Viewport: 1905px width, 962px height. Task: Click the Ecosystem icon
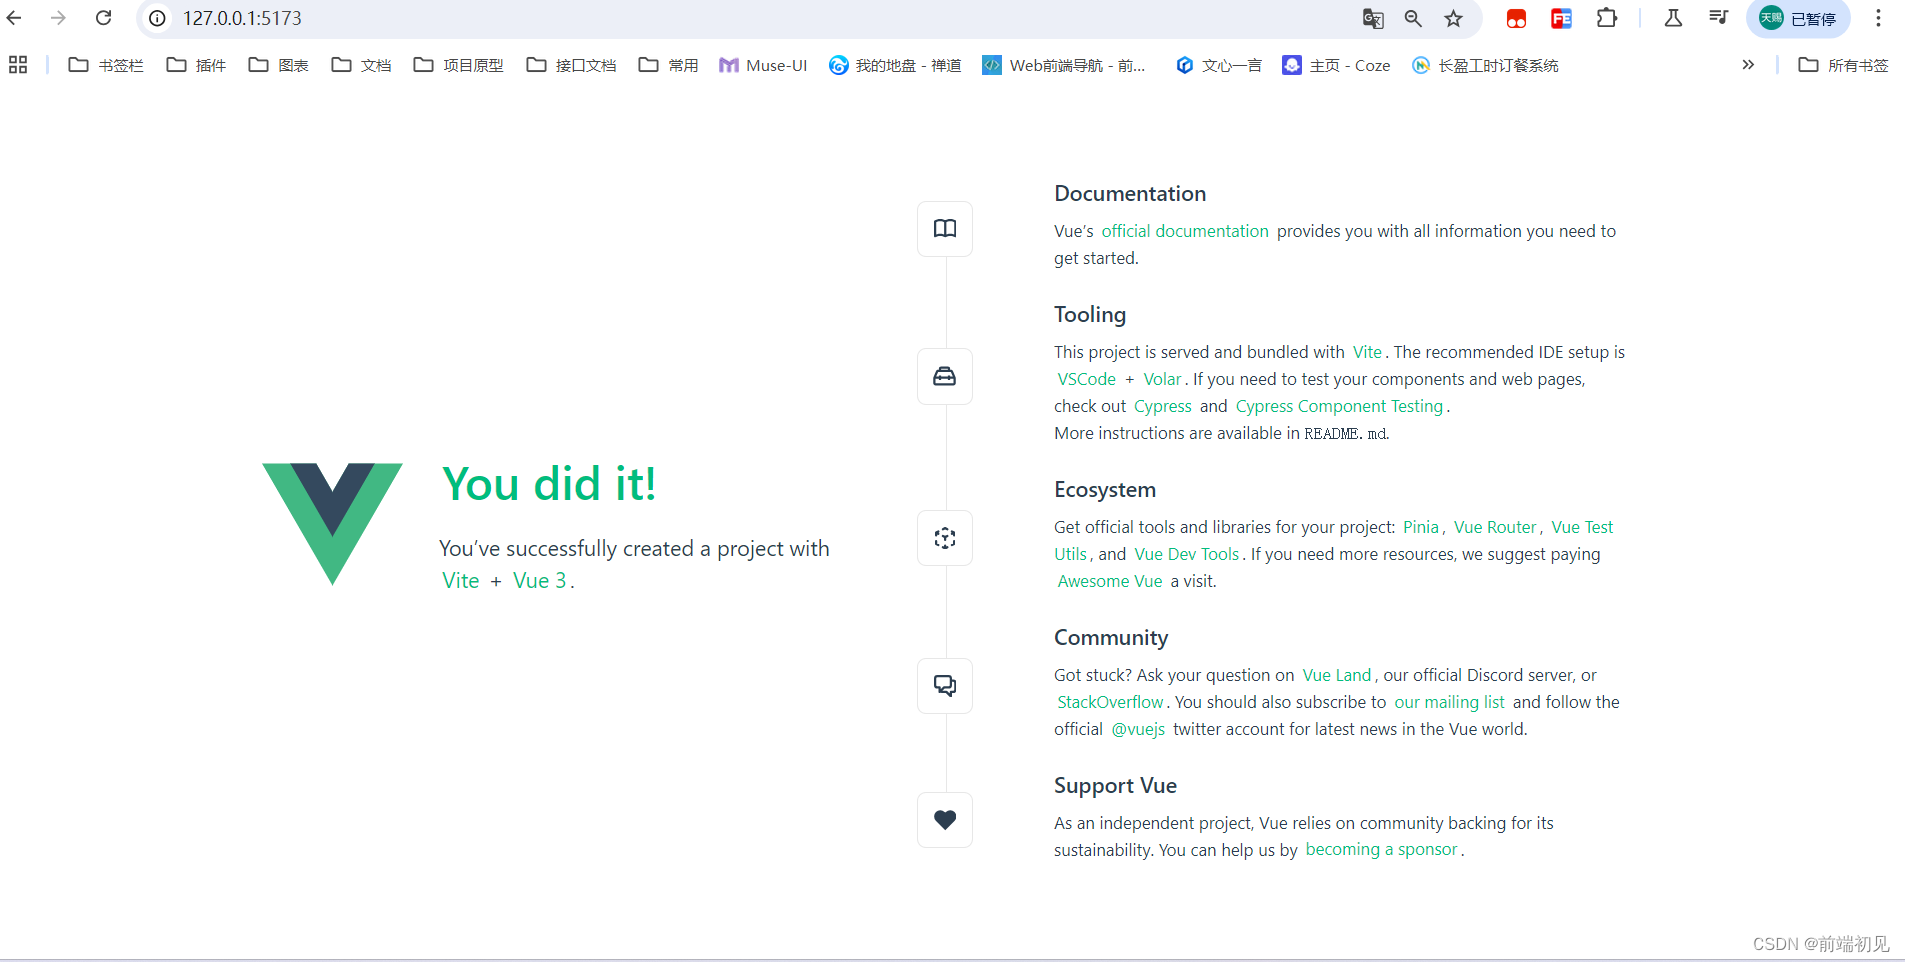(945, 538)
